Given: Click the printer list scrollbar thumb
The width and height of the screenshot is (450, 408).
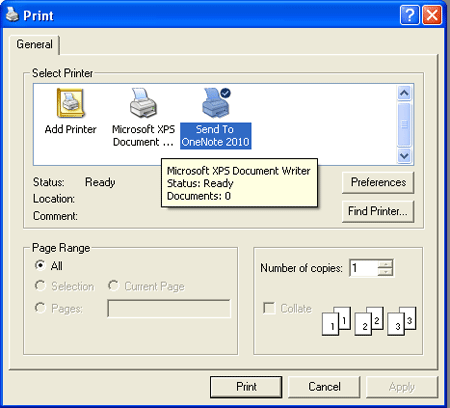Looking at the screenshot, I should [404, 124].
